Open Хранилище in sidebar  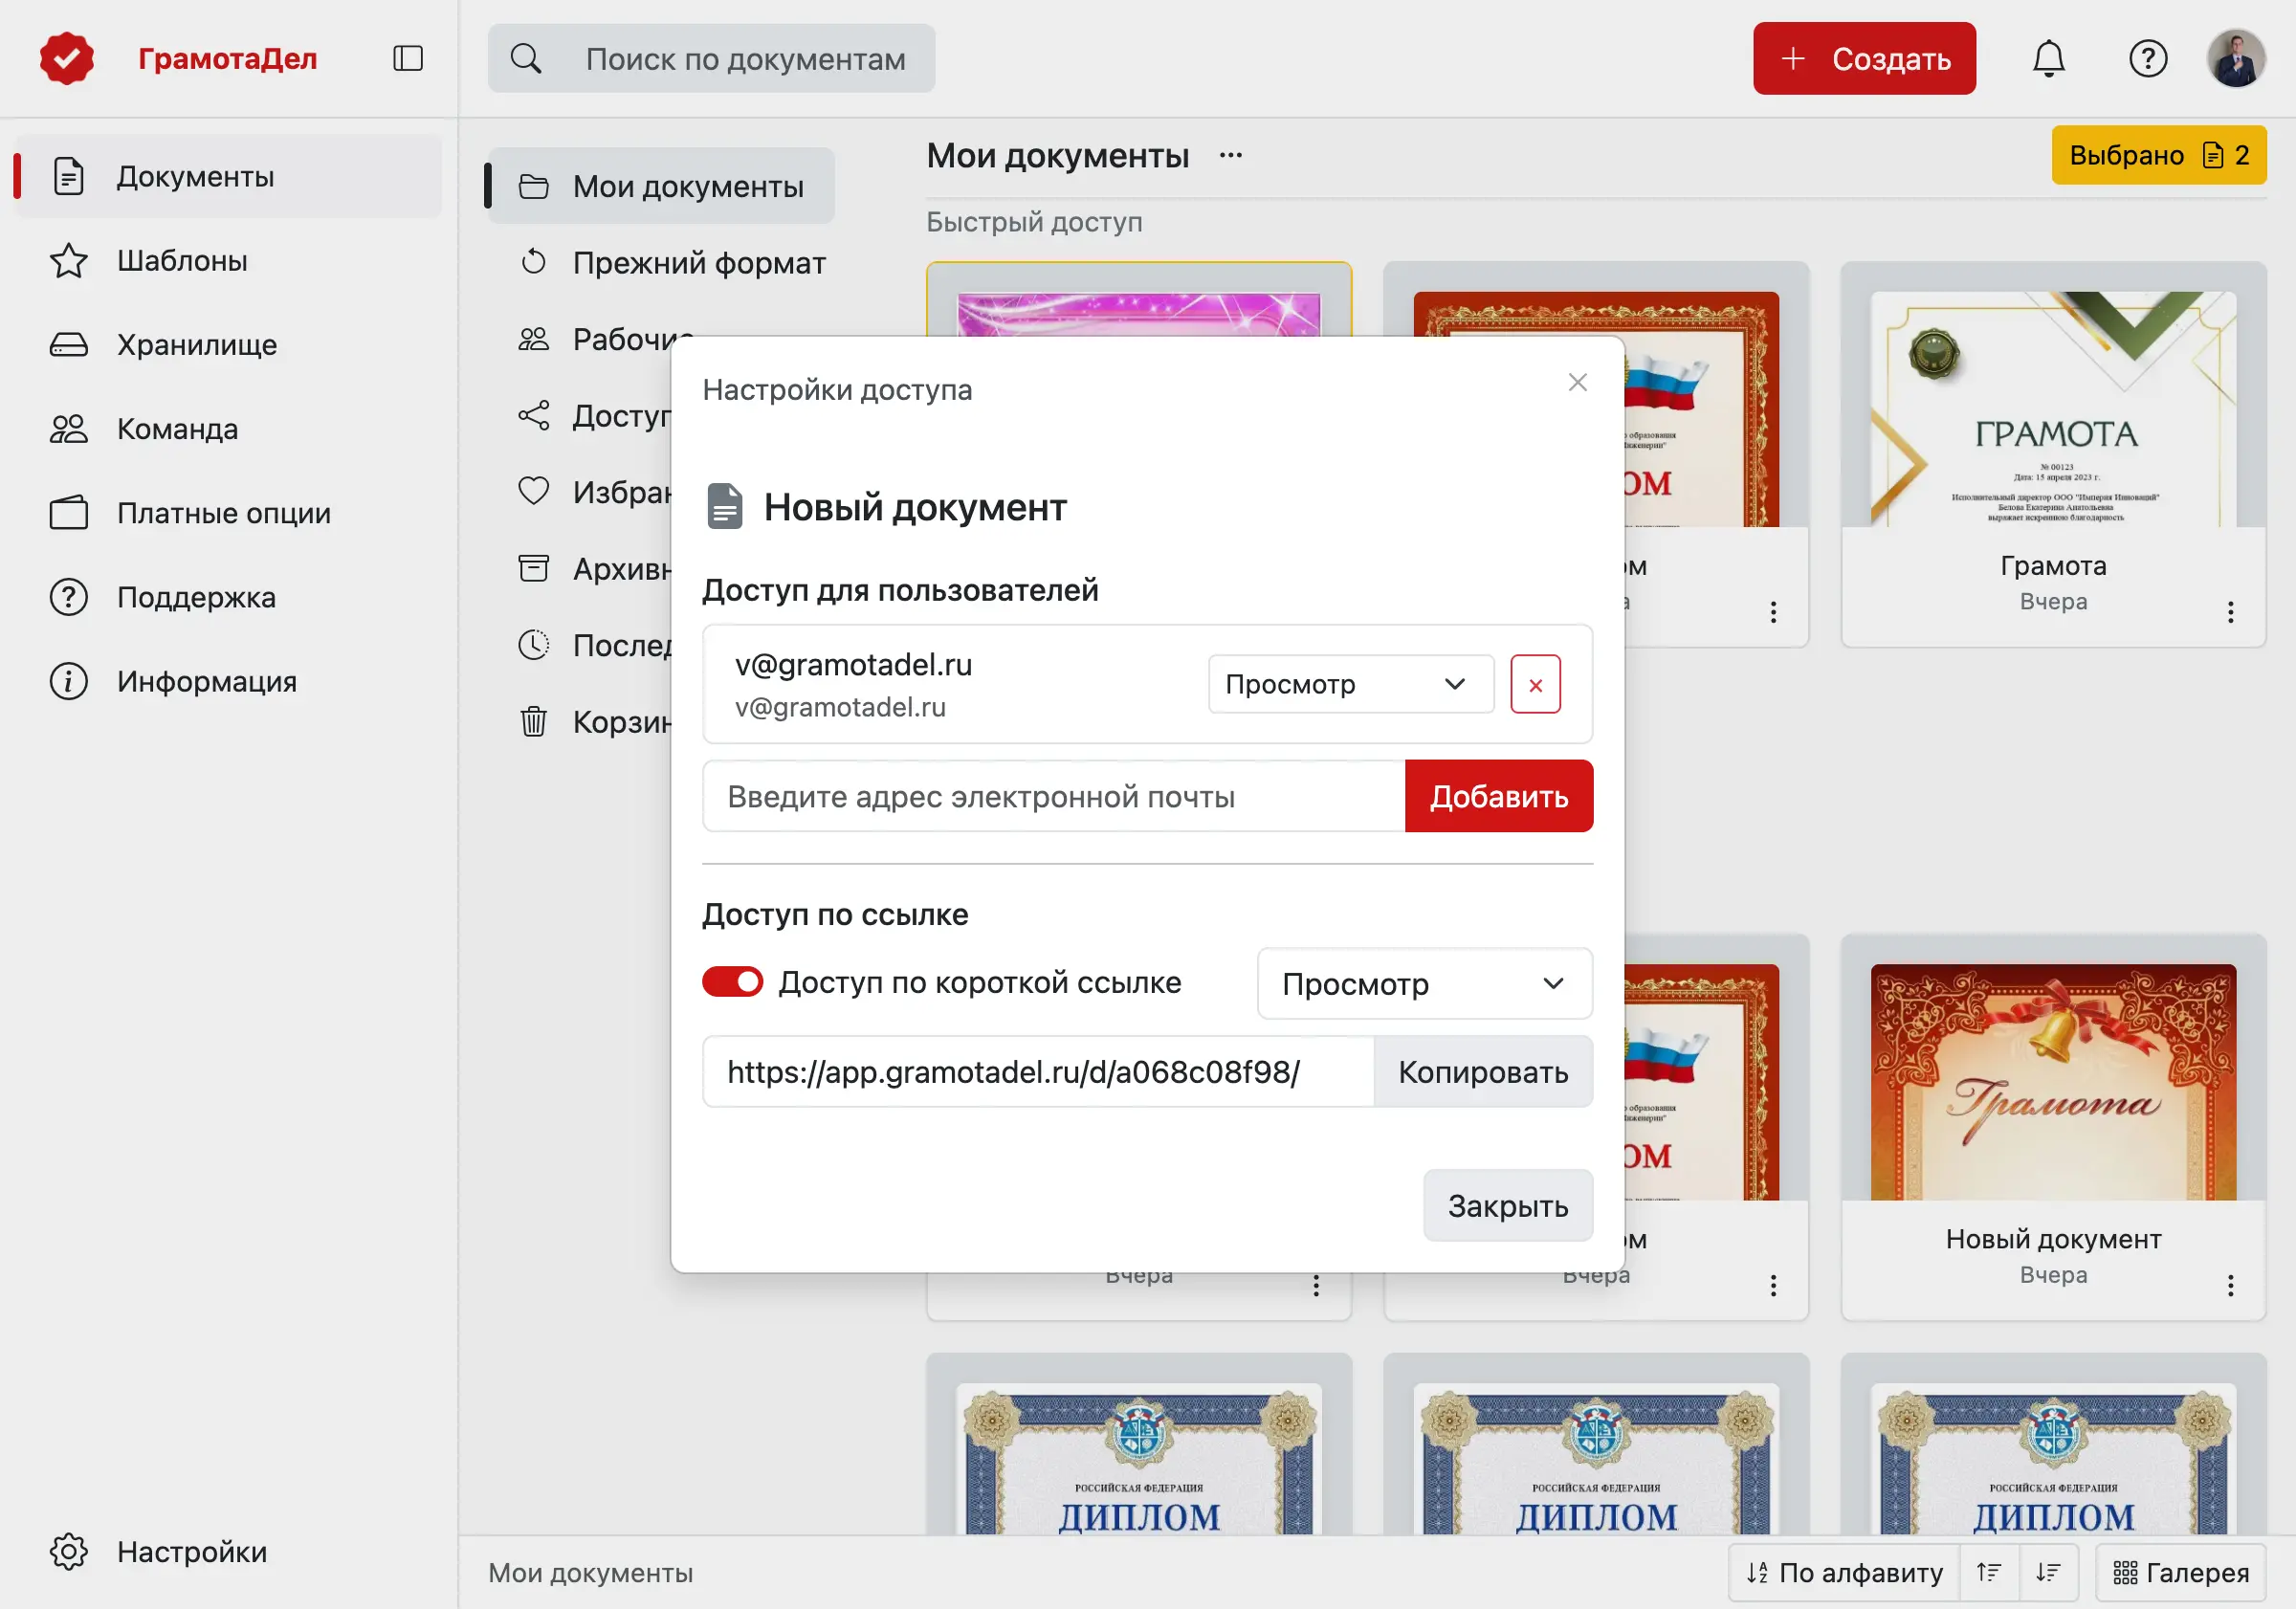(228, 344)
